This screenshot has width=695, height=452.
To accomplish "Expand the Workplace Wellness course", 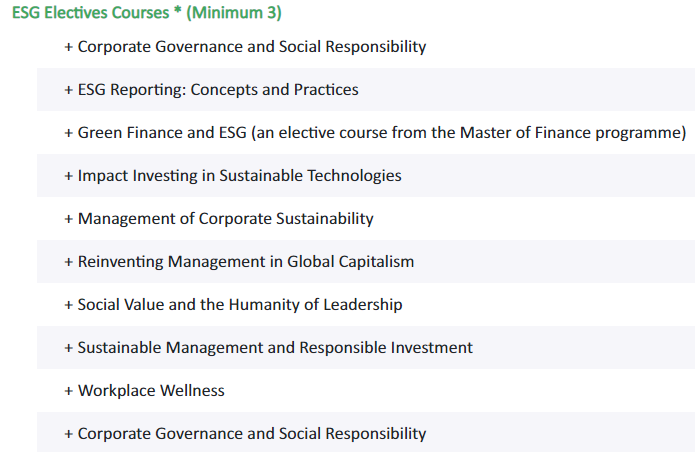I will tap(366, 390).
